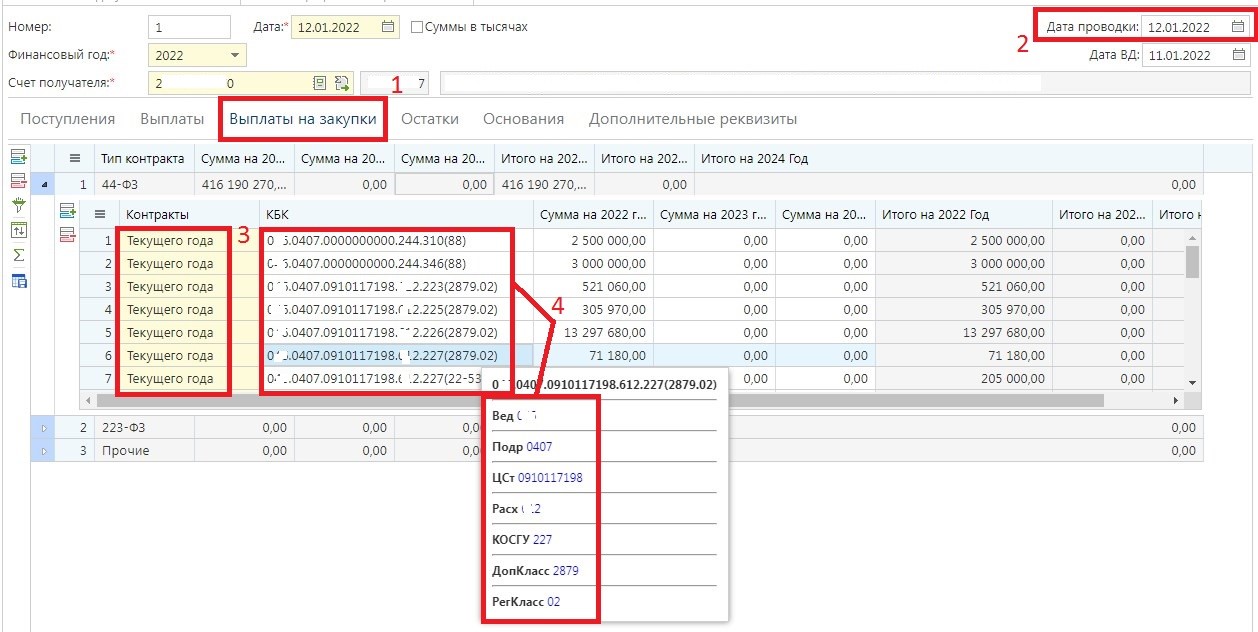
Task: Open the Остатки tab
Action: pyautogui.click(x=430, y=119)
